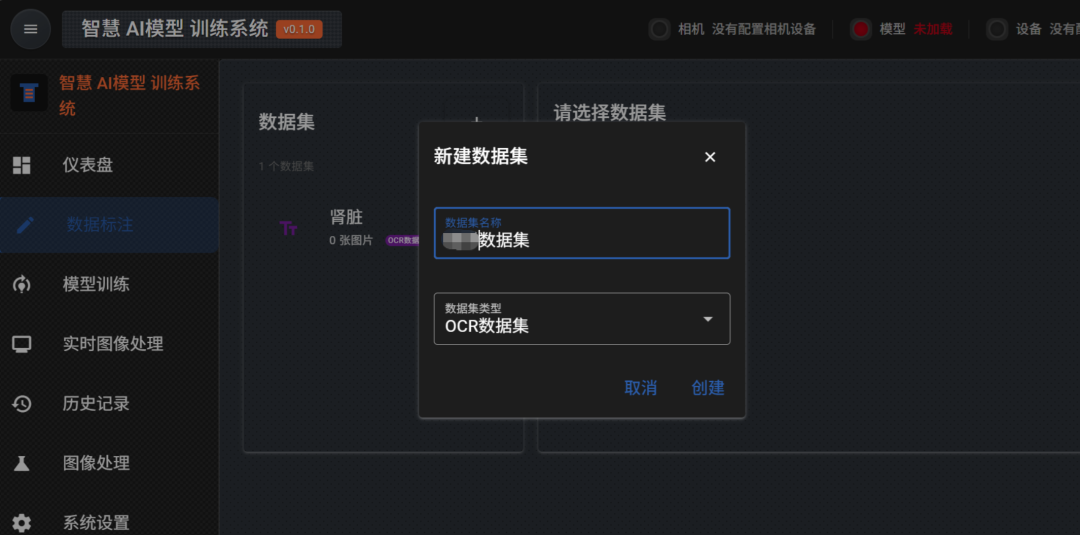Click the 请选择数据集 heading
The width and height of the screenshot is (1080, 535).
coord(610,113)
